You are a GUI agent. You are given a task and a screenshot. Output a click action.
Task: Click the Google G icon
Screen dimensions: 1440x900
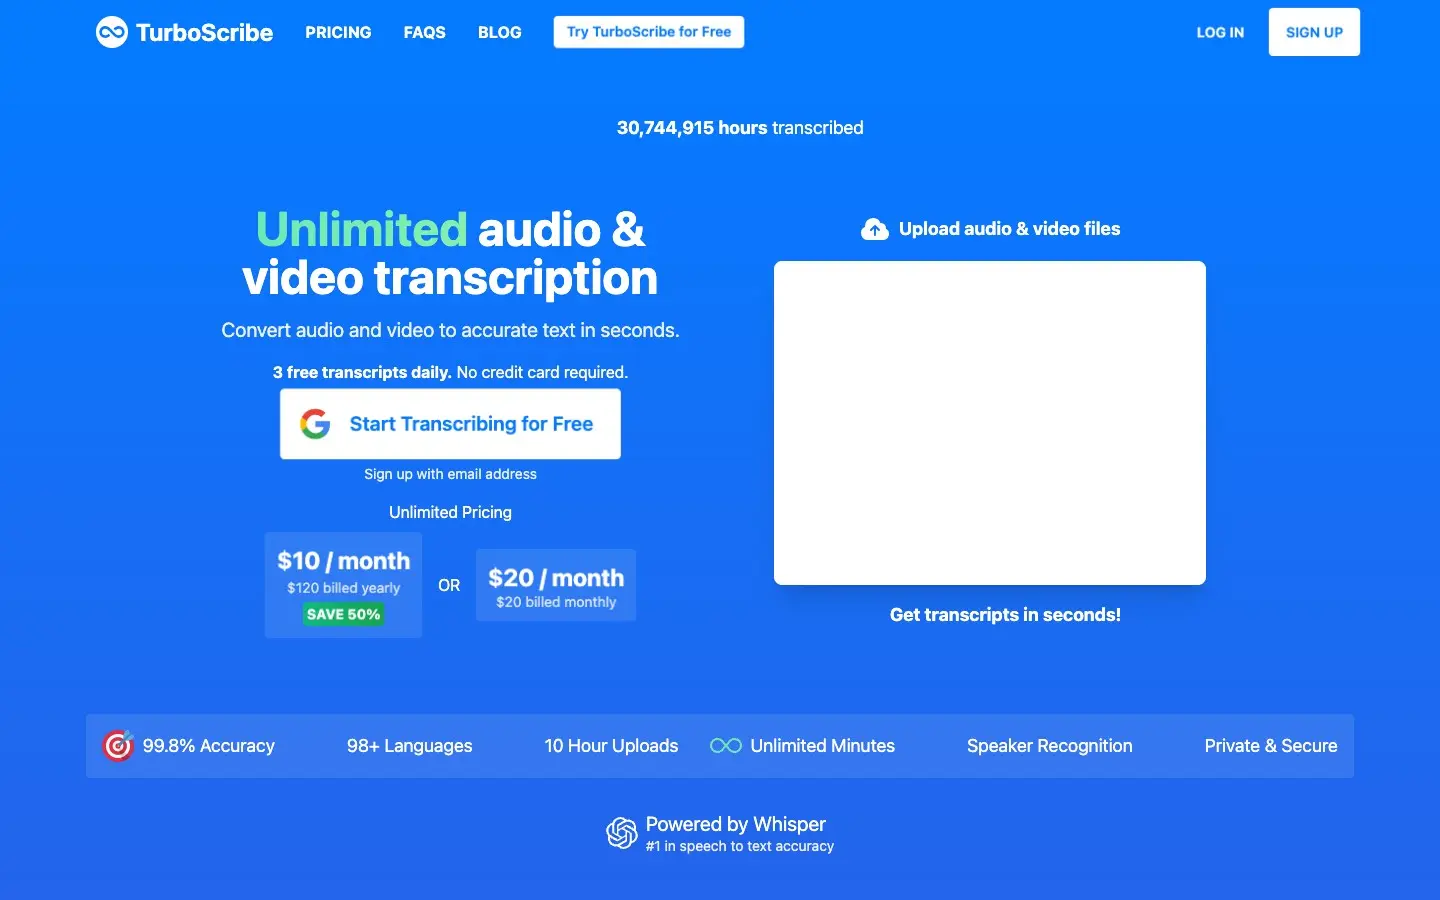coord(315,424)
